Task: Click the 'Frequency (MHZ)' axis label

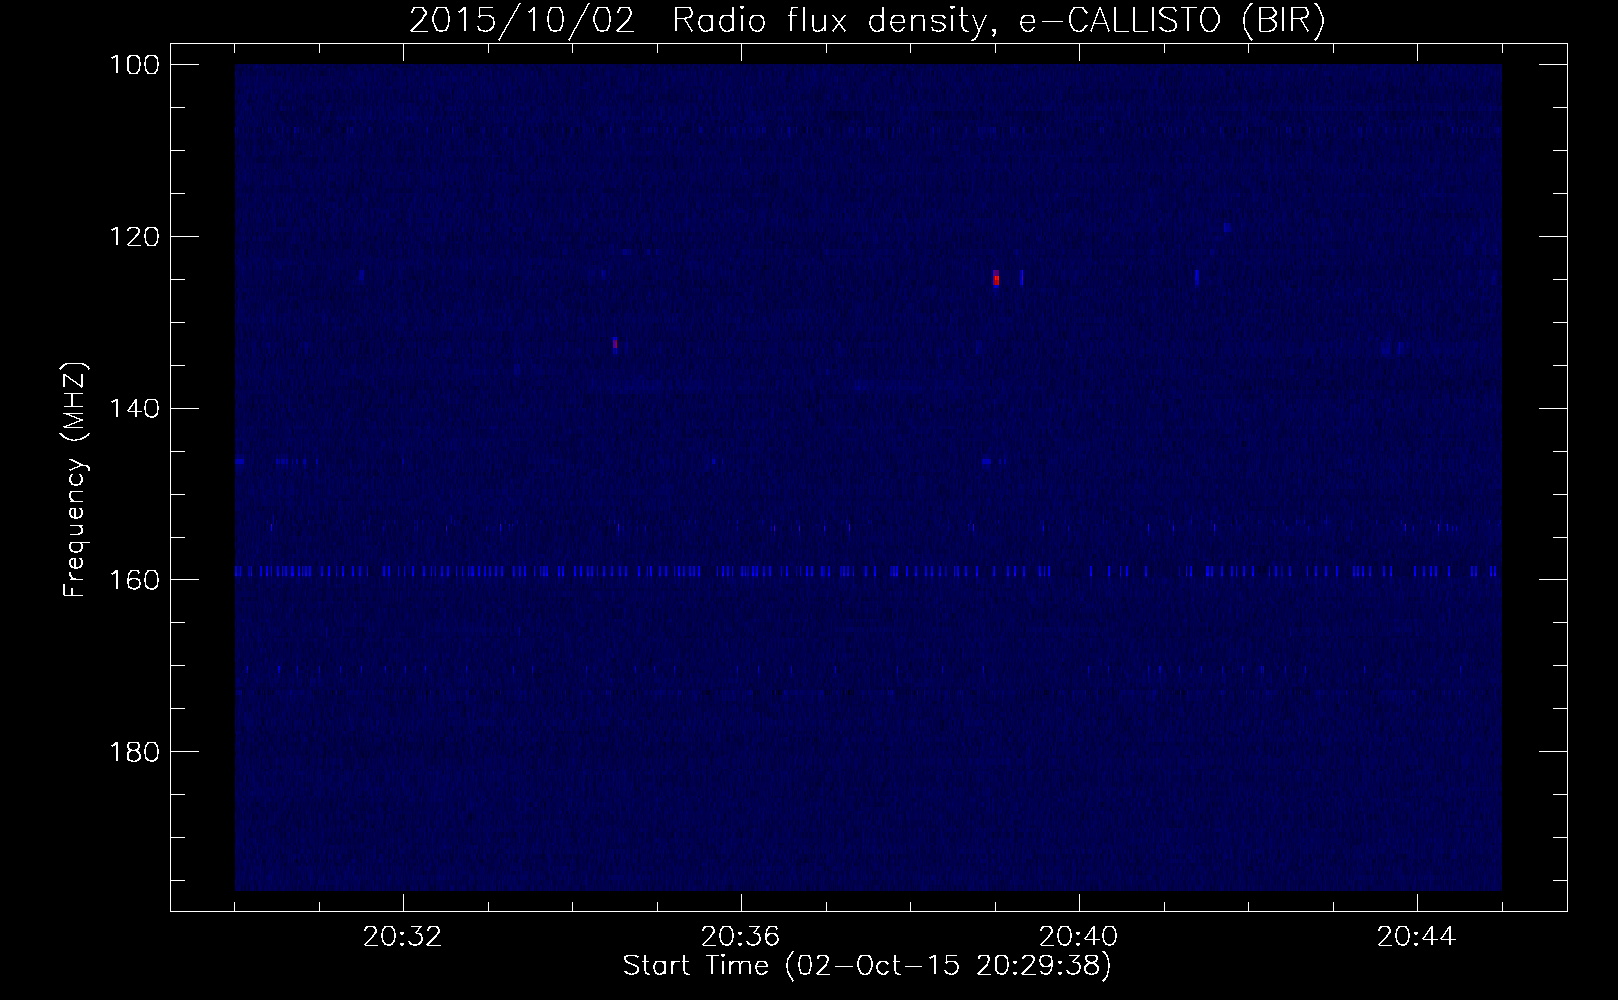Action: click(x=75, y=480)
